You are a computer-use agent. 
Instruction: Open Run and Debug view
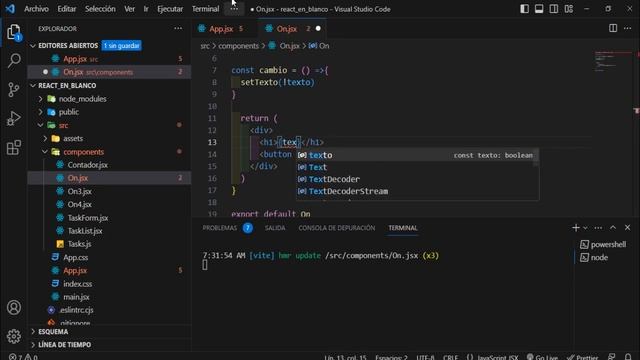[14, 118]
